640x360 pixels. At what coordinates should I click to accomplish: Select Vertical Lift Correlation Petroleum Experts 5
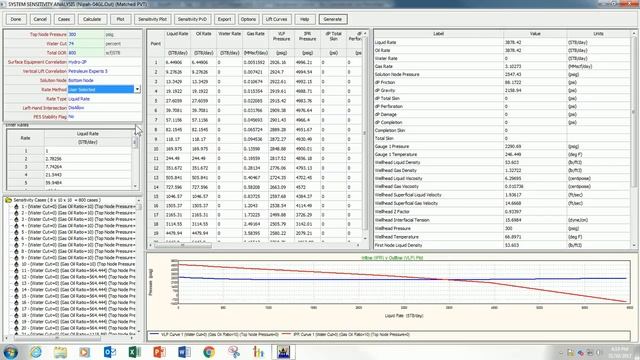(104, 71)
